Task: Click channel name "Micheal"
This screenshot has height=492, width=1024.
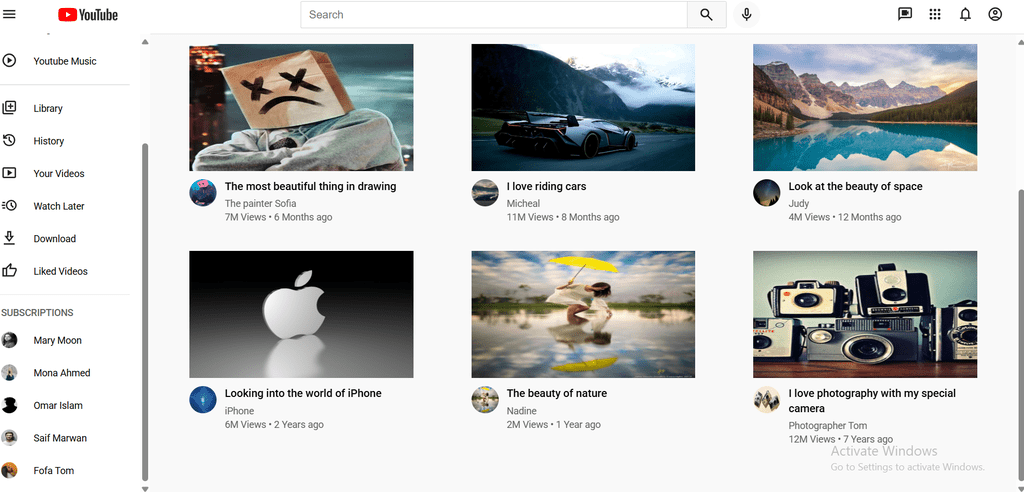Action: coord(523,203)
